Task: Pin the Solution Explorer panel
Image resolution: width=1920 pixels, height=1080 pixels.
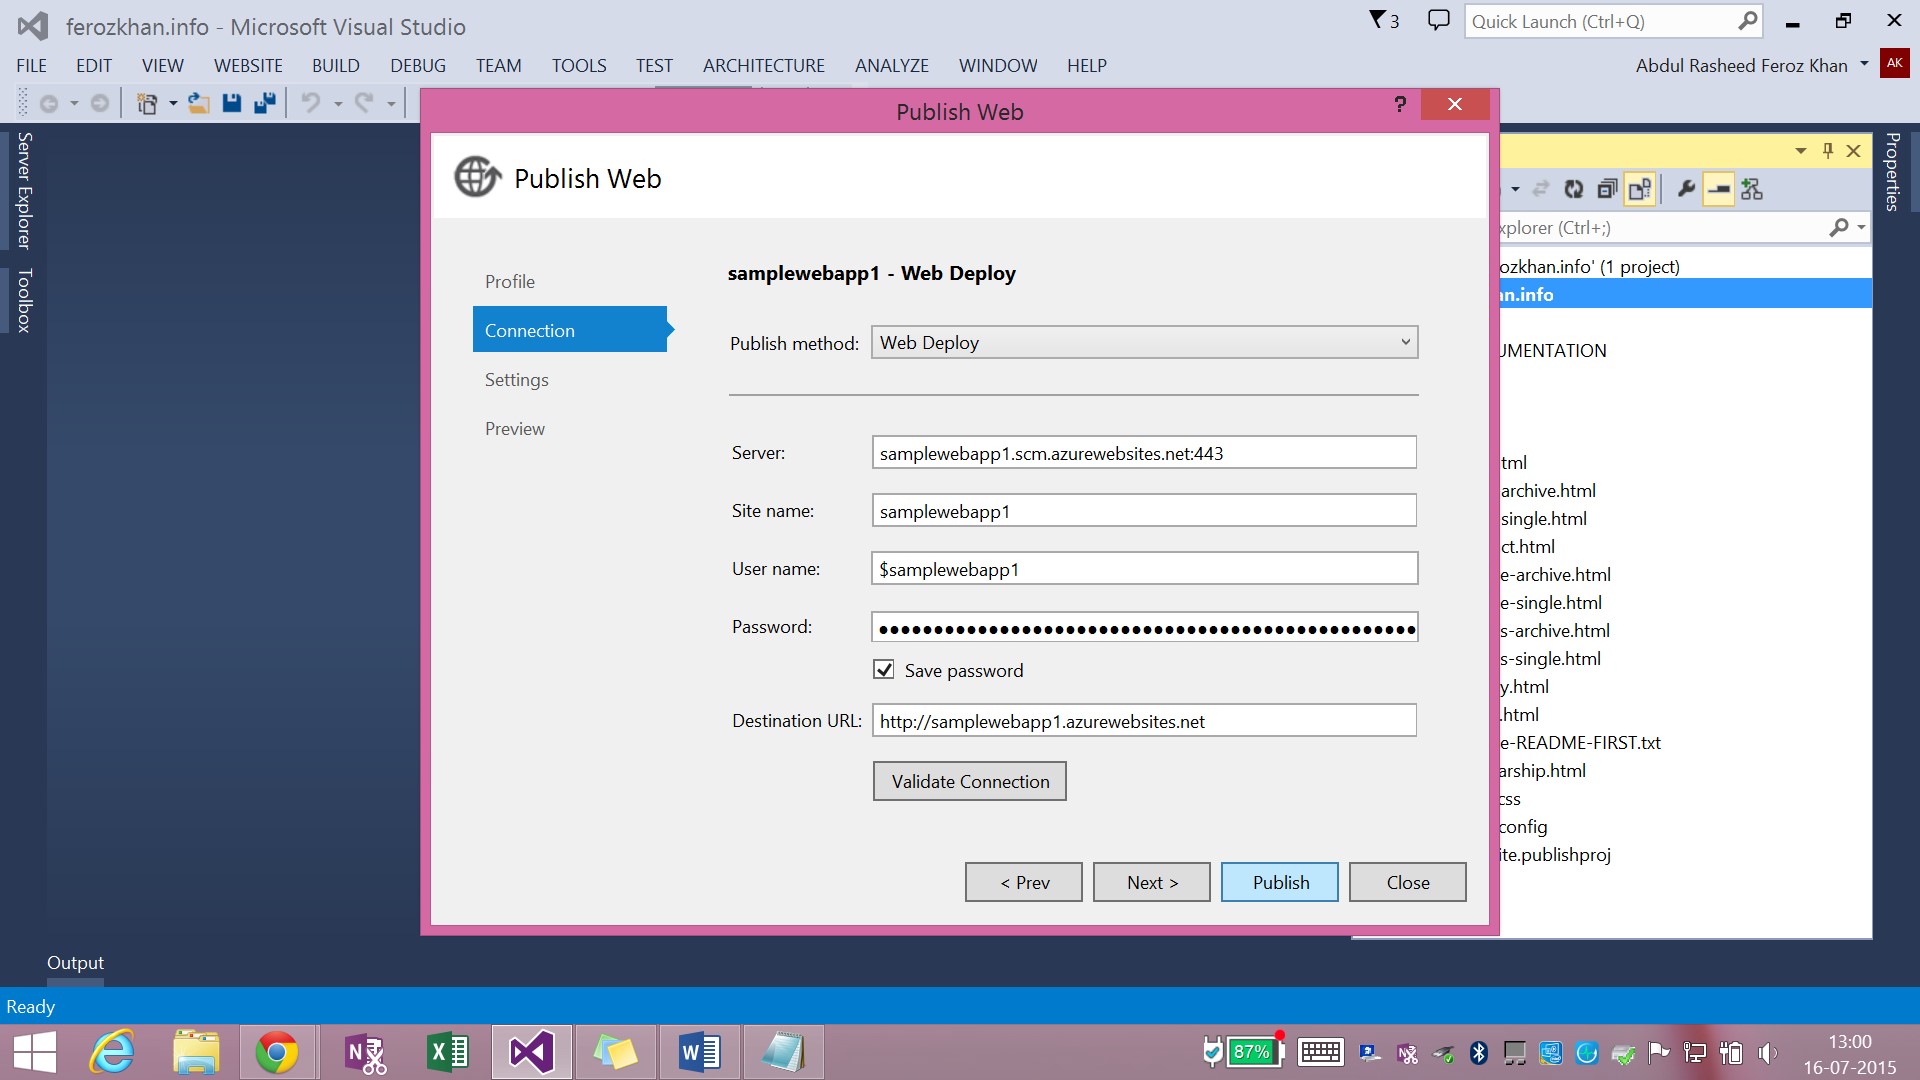Action: pyautogui.click(x=1827, y=151)
